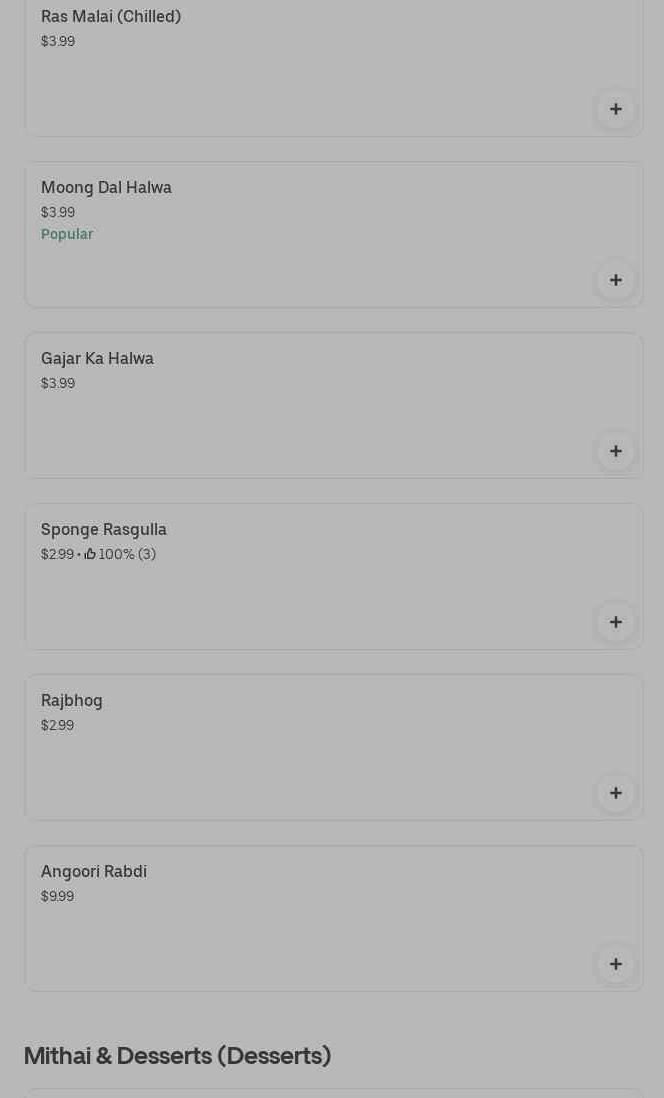Click the Popular tag on Moong Dal Halwa

pos(67,234)
